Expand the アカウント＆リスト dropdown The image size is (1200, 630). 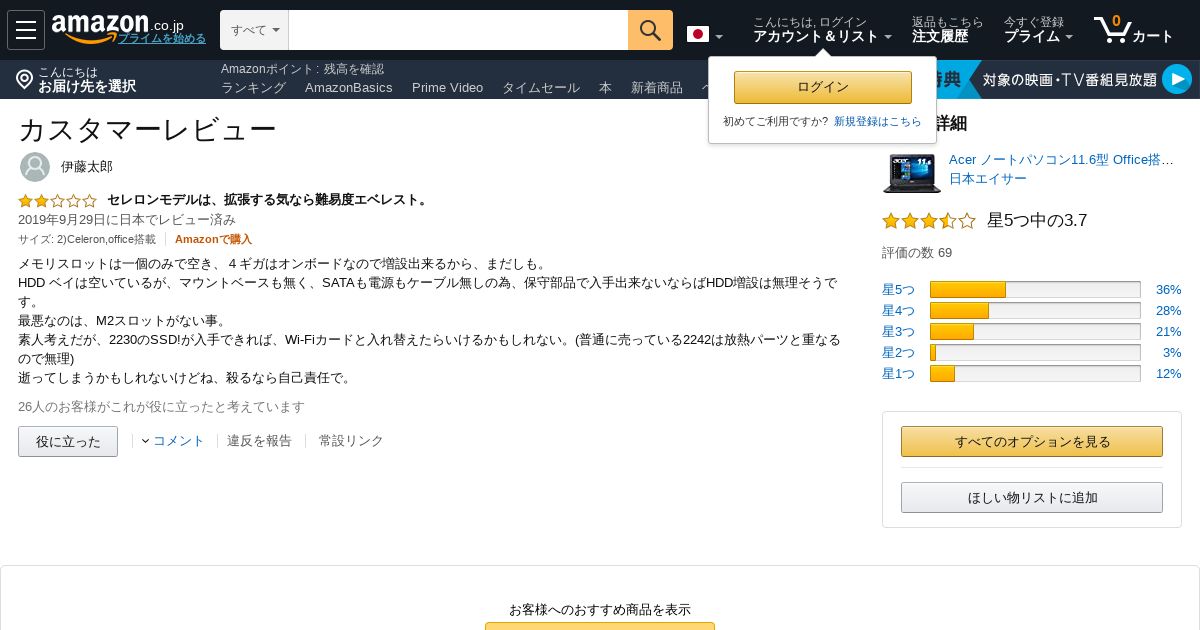822,36
